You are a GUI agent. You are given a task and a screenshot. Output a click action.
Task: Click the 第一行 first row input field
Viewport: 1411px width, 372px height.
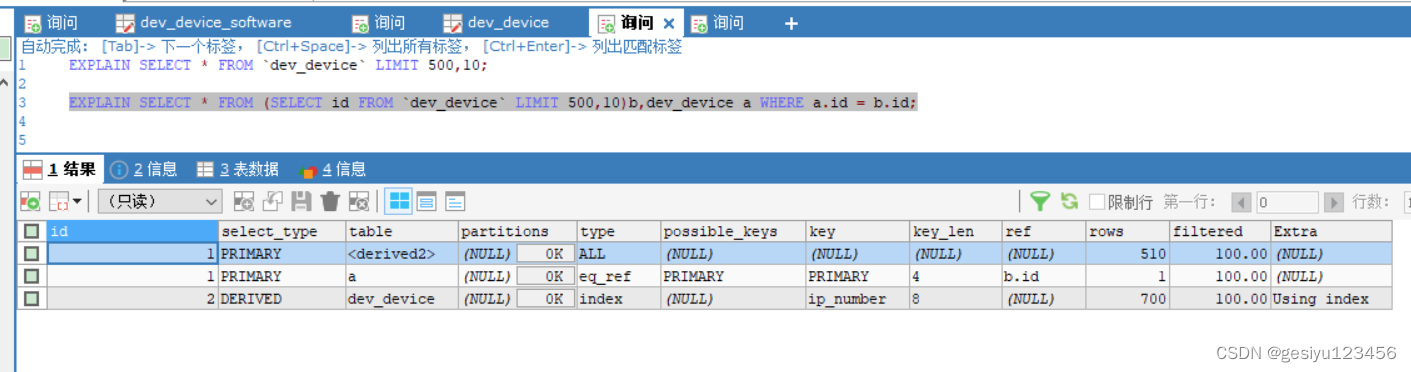tap(1287, 202)
